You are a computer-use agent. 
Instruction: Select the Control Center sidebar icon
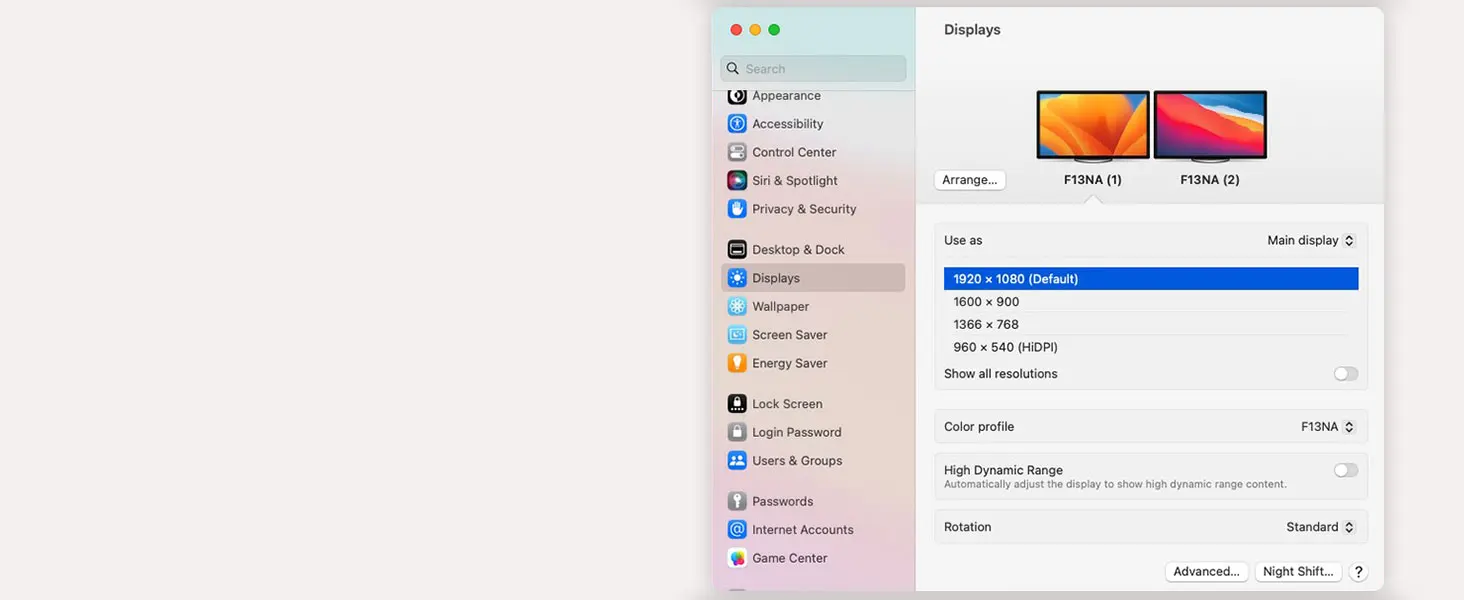[x=737, y=152]
